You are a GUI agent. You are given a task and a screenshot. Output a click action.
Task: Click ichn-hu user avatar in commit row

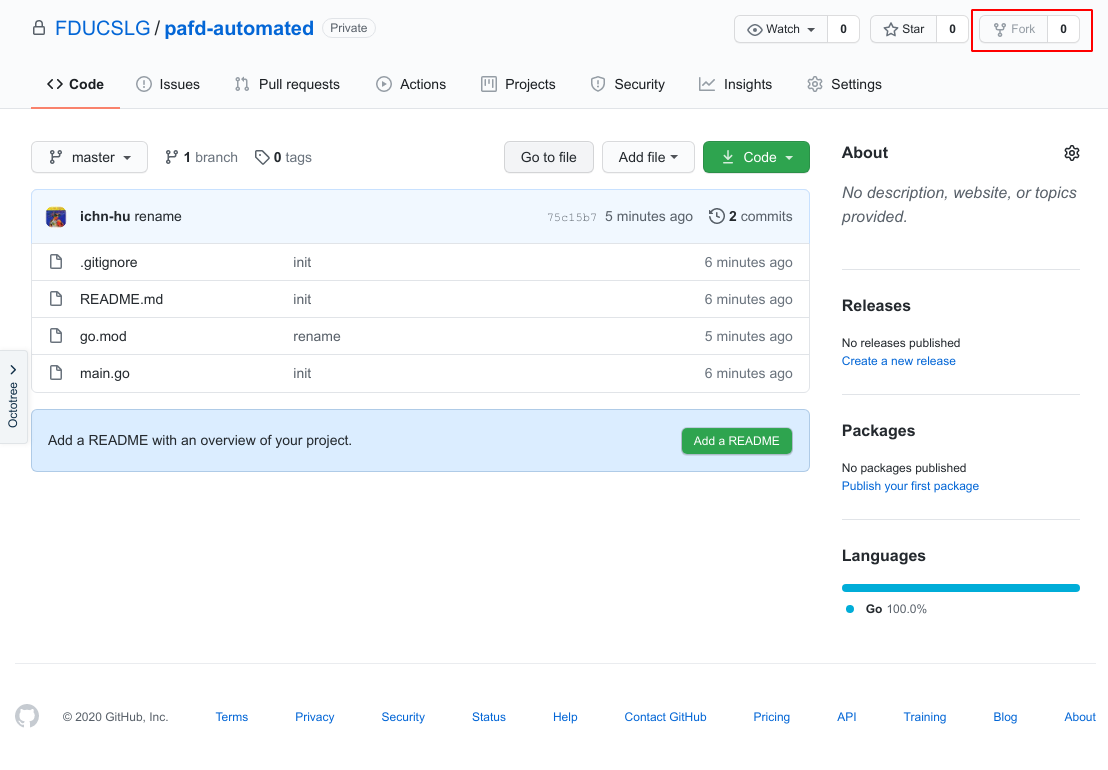[x=57, y=217]
